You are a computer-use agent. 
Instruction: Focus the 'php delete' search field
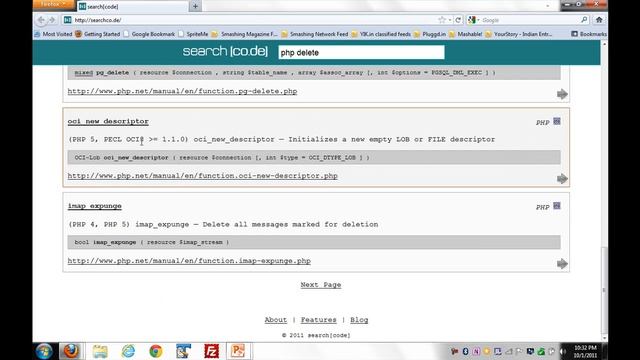[x=361, y=52]
